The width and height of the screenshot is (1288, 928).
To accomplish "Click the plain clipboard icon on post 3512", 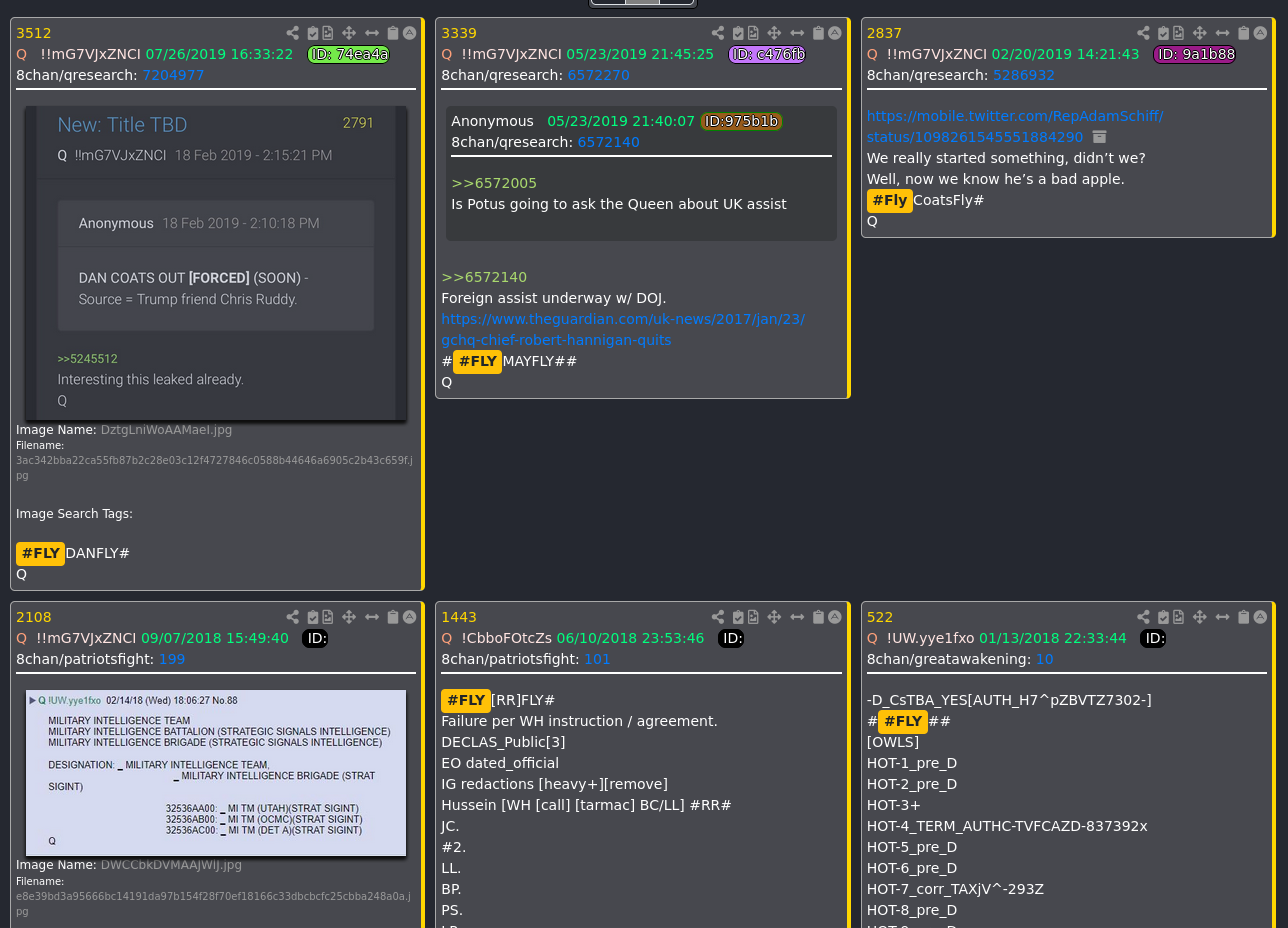I will pos(393,33).
